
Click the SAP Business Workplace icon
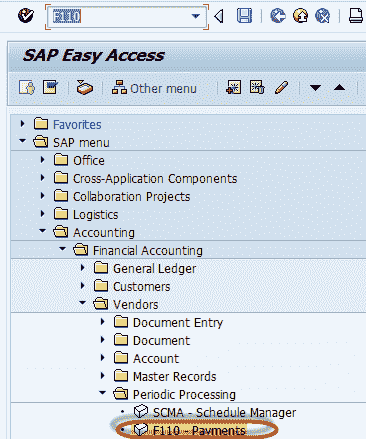[x=85, y=88]
